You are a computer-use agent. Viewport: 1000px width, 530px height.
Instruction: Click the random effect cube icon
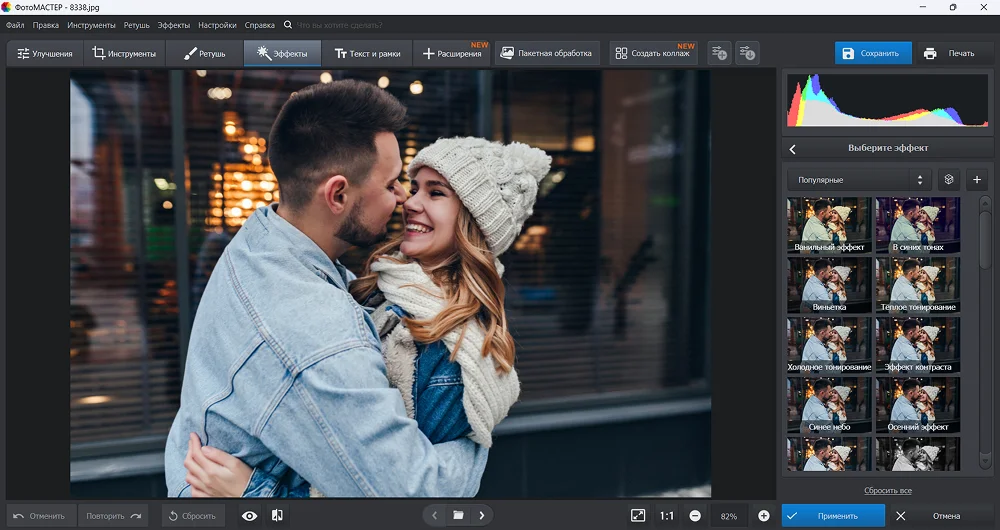[948, 180]
